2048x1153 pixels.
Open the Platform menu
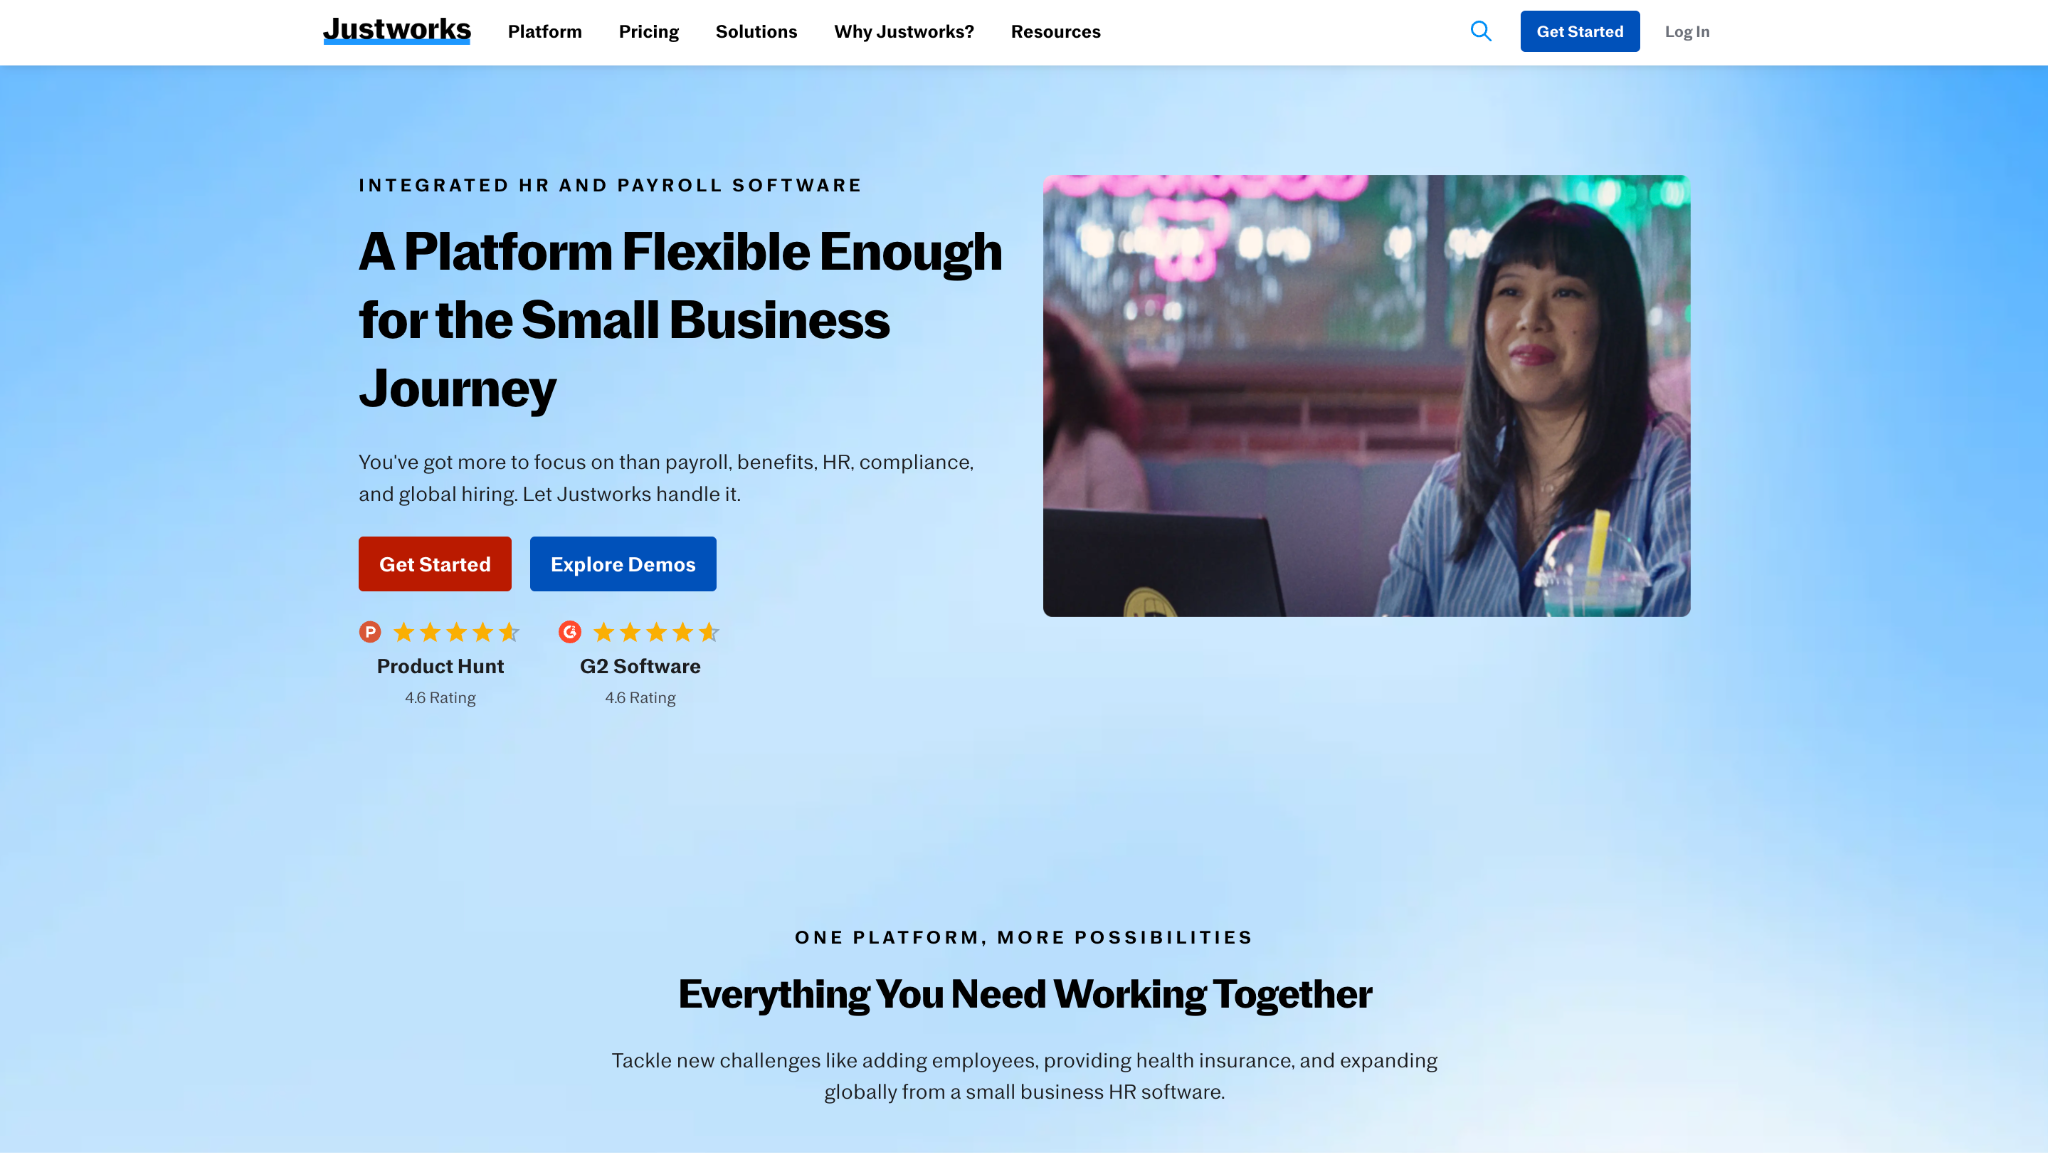(545, 32)
